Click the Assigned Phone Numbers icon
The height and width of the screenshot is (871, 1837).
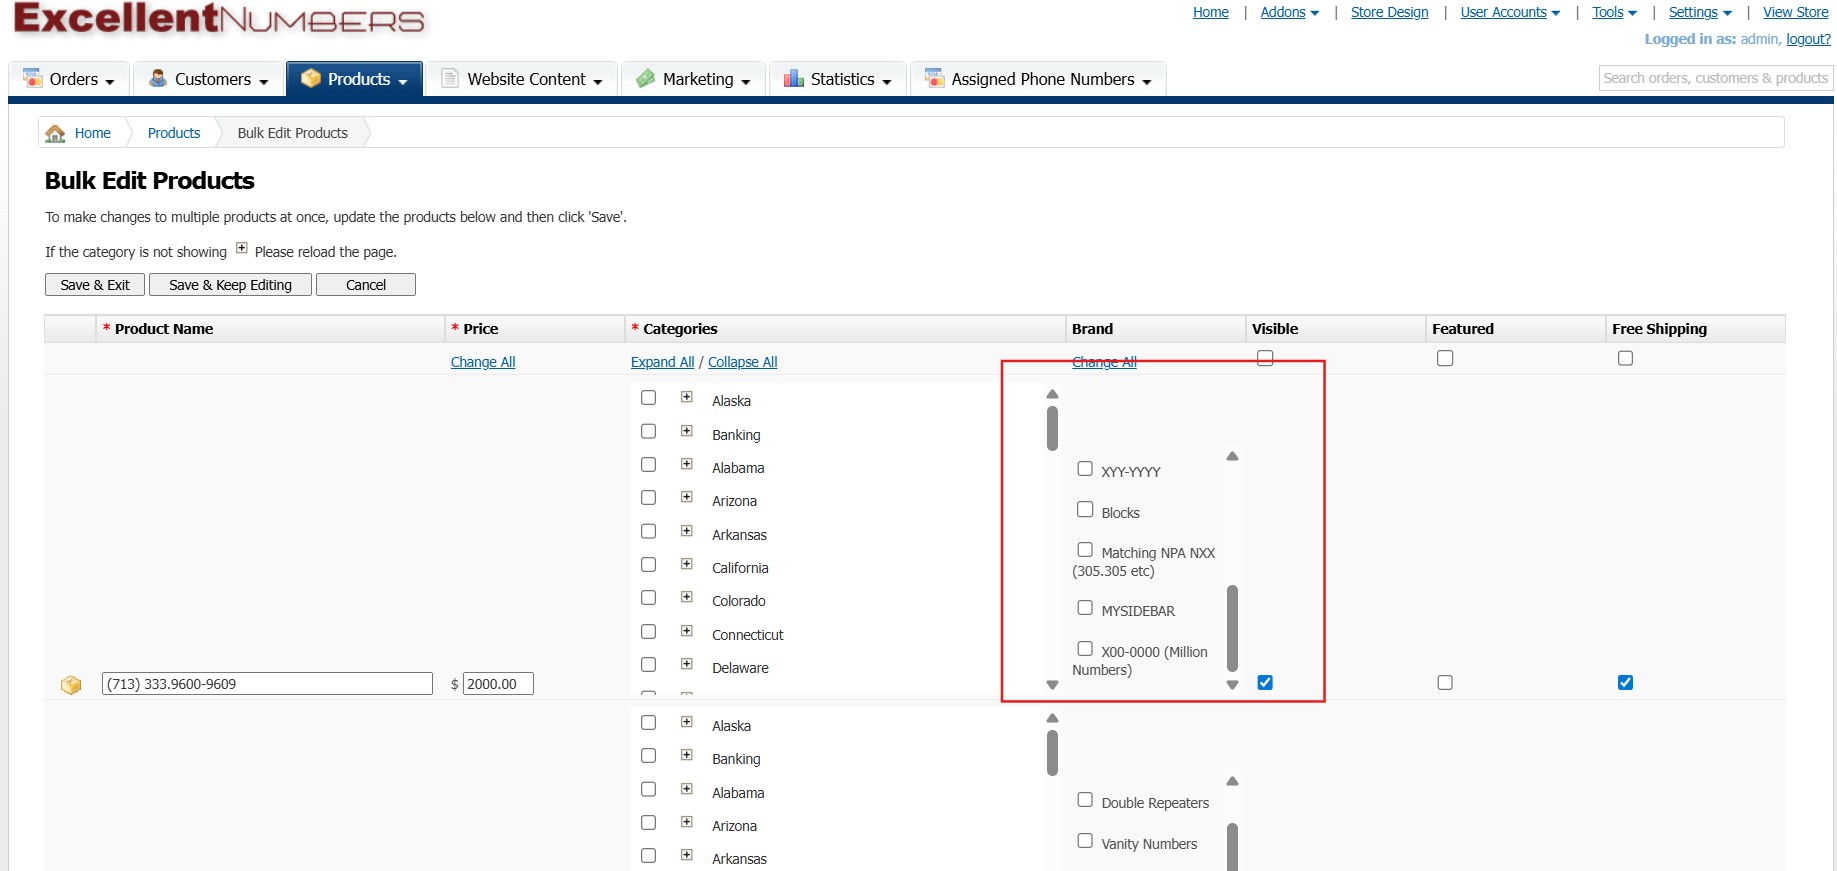click(935, 78)
